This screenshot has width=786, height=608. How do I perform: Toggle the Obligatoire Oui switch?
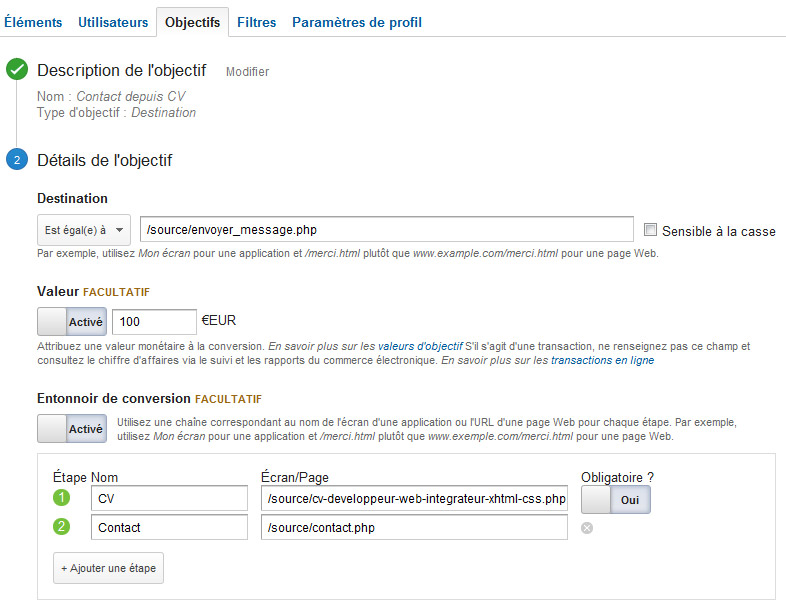click(616, 500)
